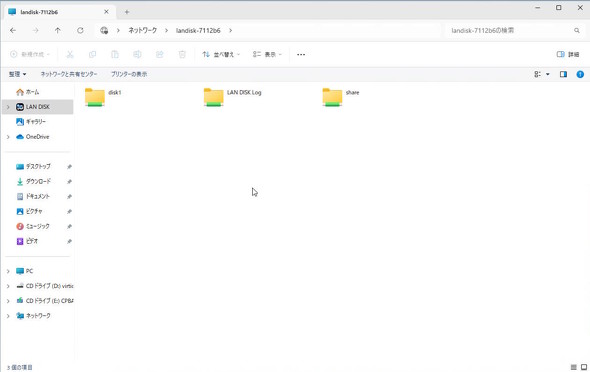Unpin ダウンロード using its pin icon
590x372 pixels.
tap(69, 182)
